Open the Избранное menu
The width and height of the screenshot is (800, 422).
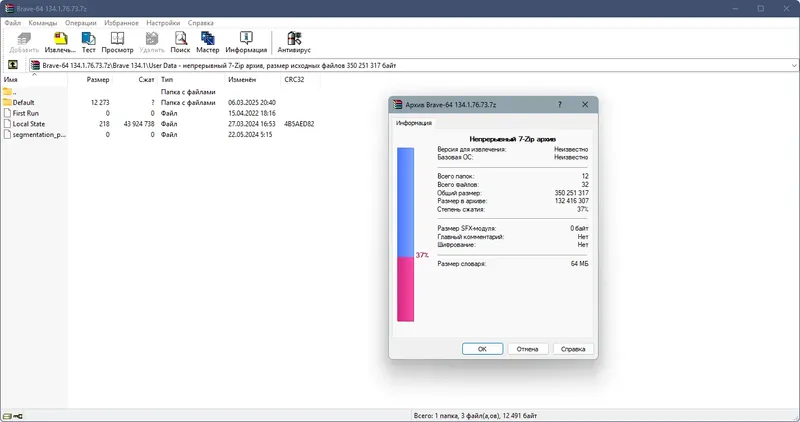tap(121, 23)
